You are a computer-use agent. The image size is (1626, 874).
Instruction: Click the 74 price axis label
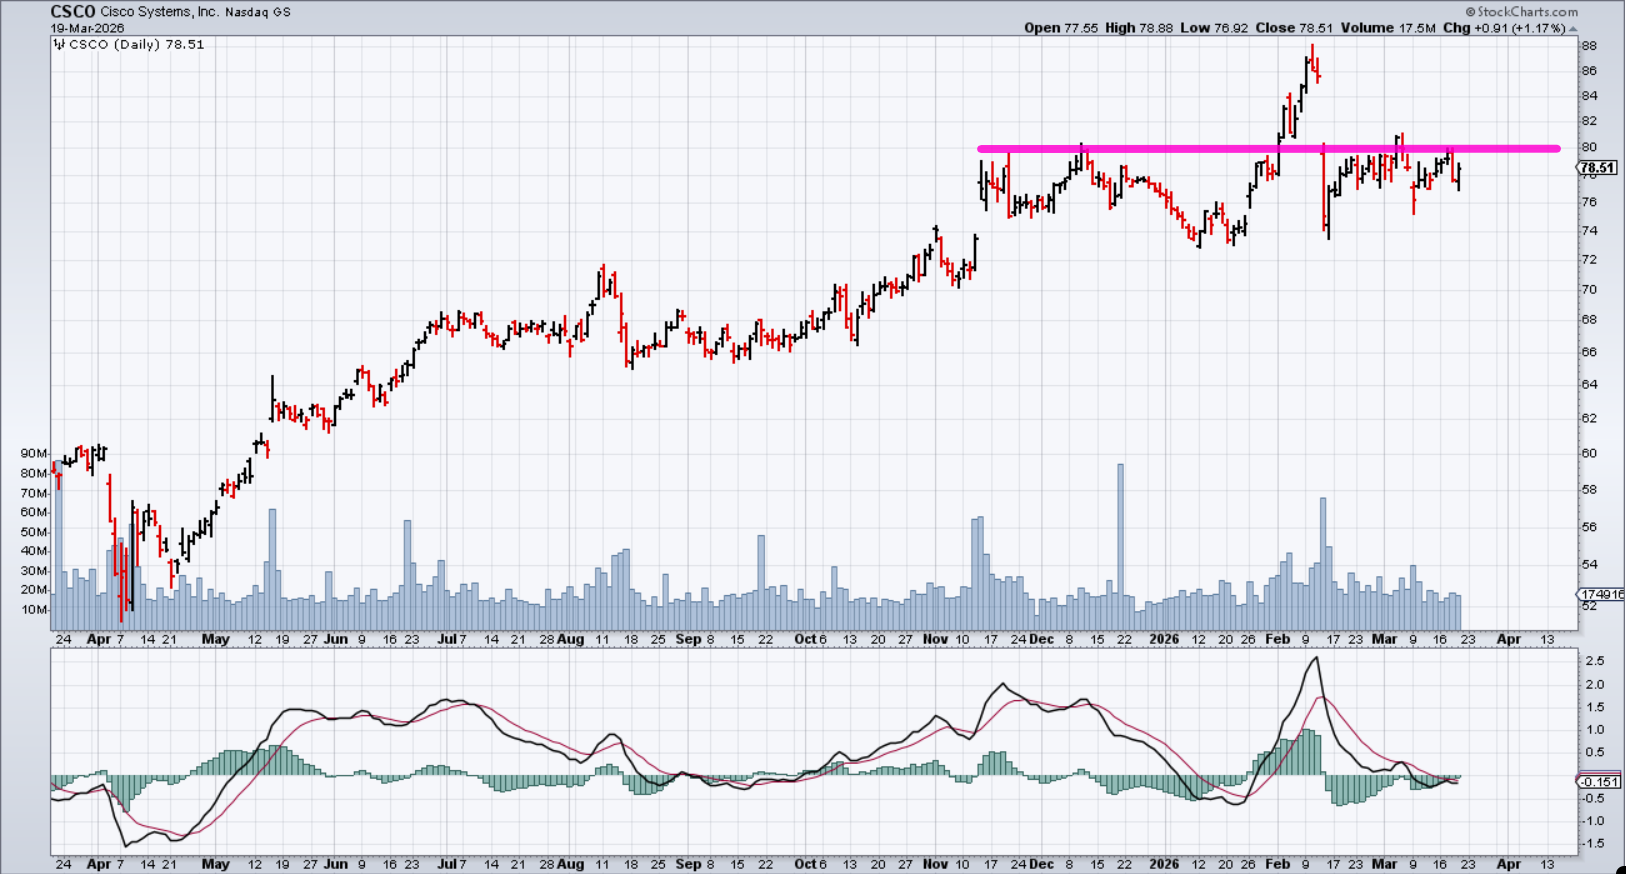click(1589, 231)
